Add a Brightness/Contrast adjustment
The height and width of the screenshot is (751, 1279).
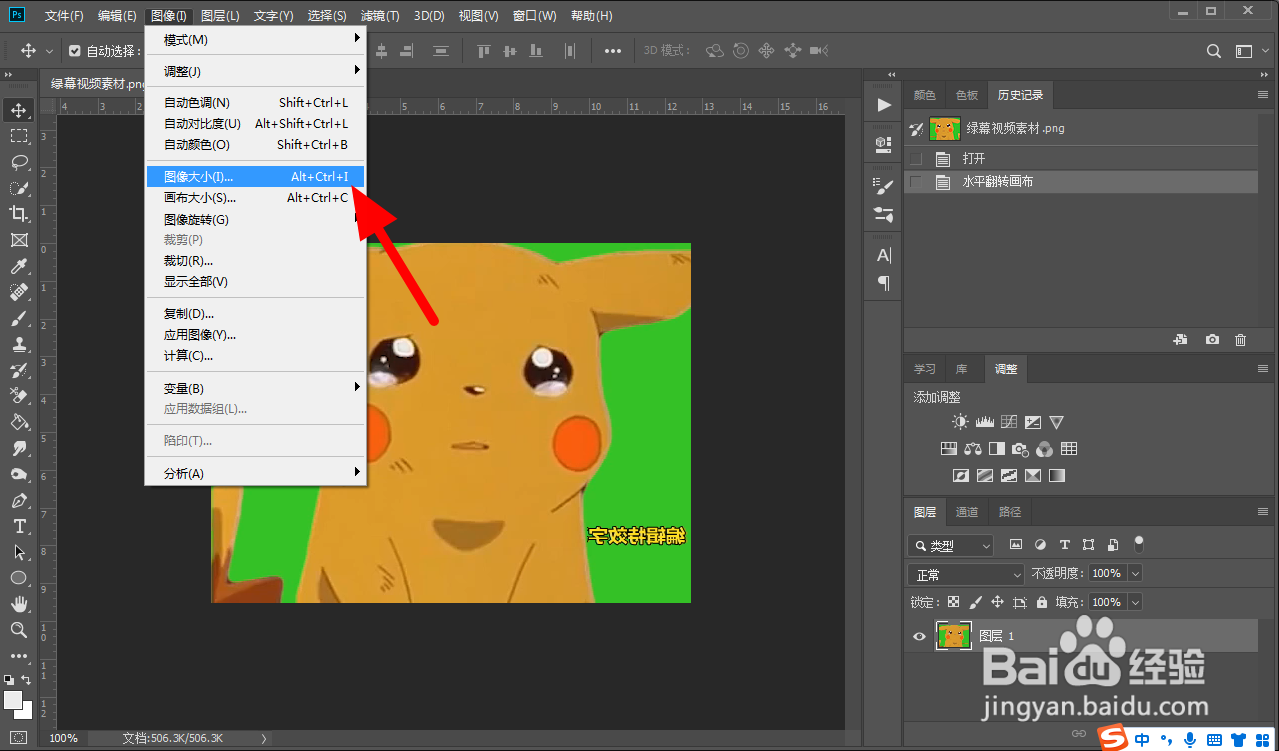[960, 422]
